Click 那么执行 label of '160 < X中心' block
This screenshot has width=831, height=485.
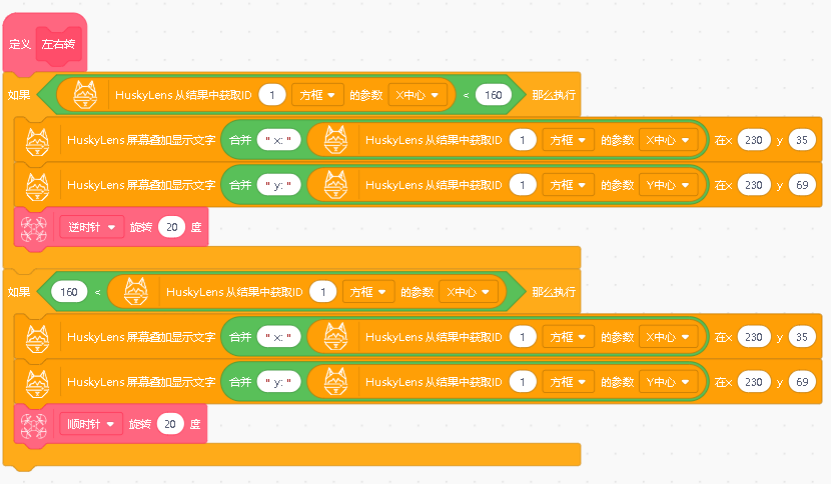[554, 292]
